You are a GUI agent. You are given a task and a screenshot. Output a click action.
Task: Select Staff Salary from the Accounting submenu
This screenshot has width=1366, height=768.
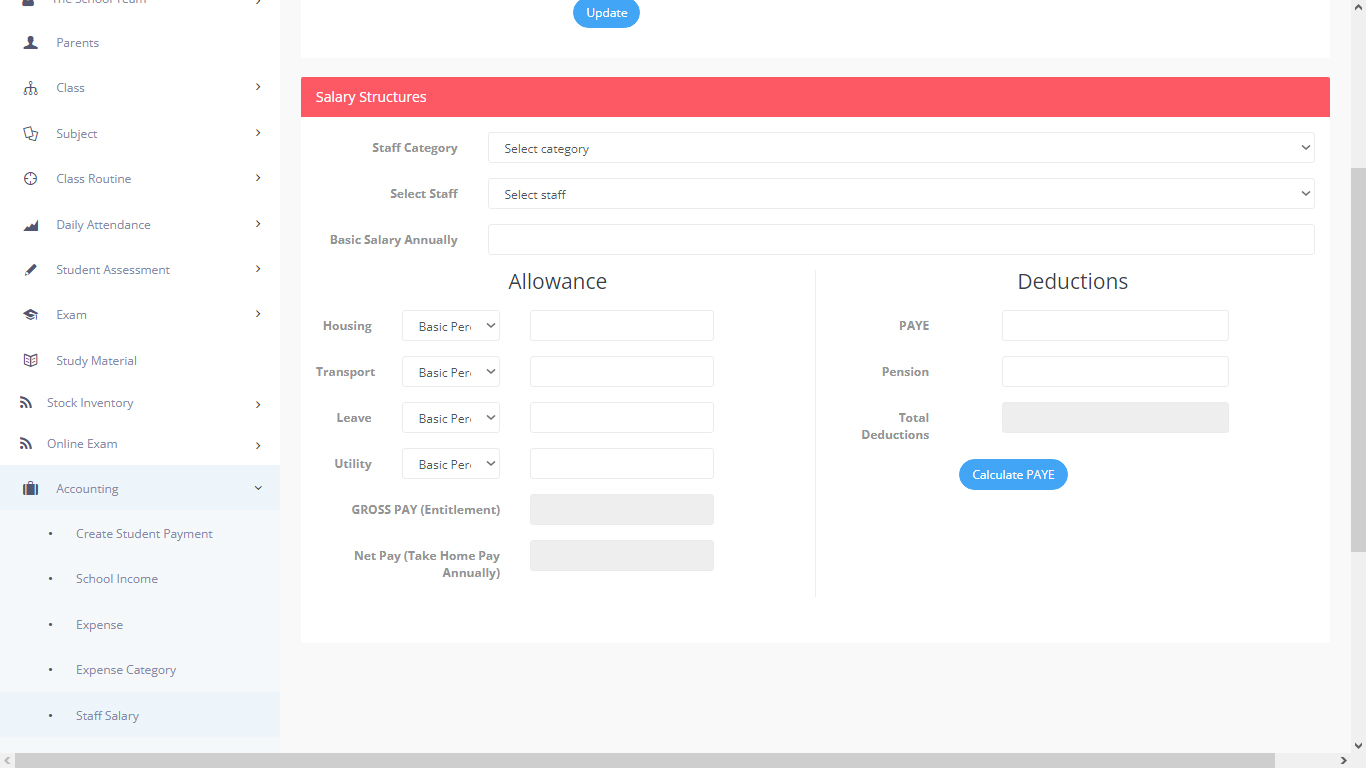tap(107, 715)
